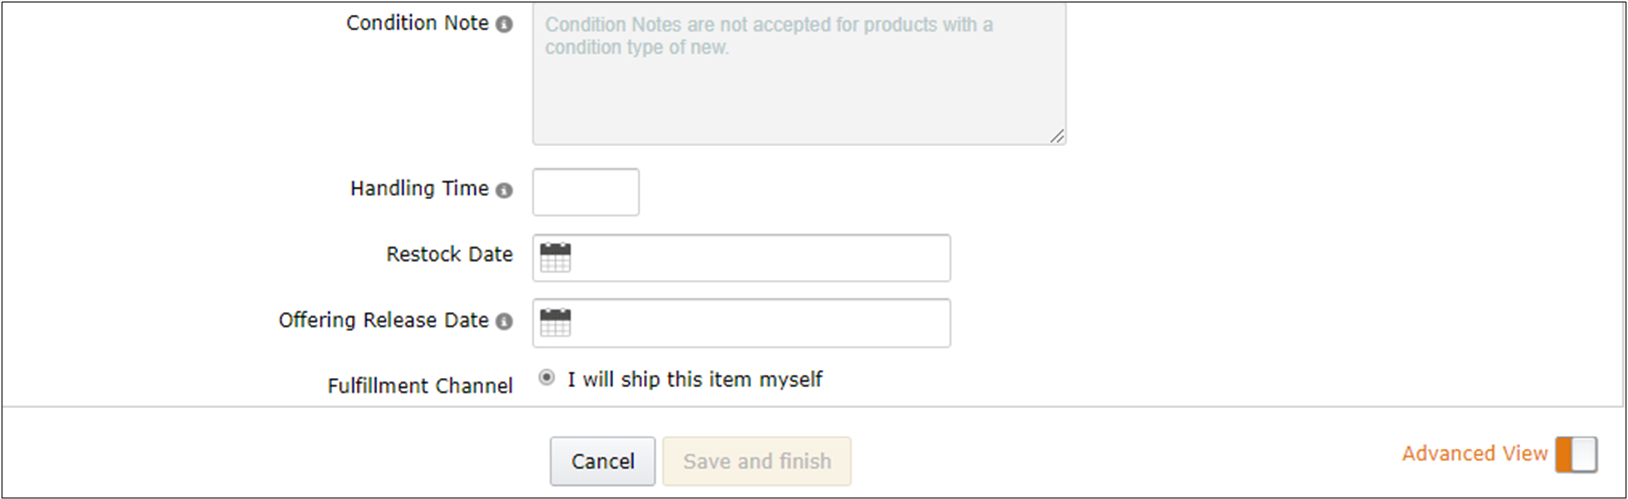This screenshot has height=499, width=1628.
Task: Open the Restock Date calendar icon
Action: pos(555,258)
